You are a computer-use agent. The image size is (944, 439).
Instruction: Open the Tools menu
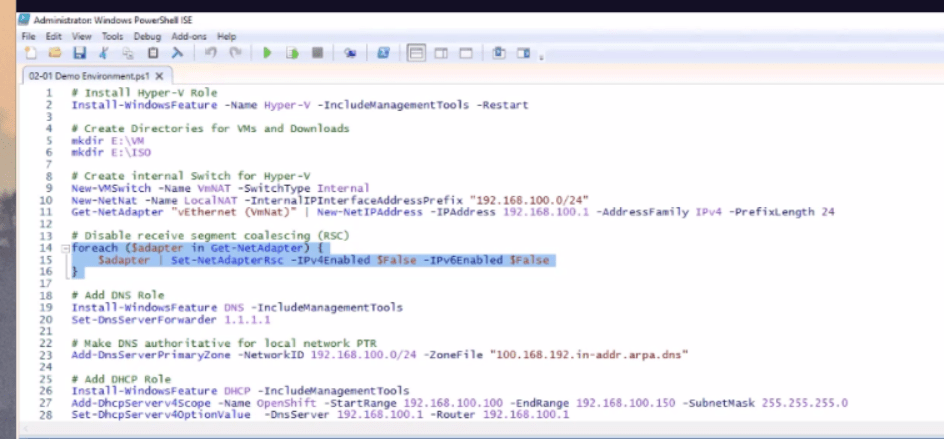point(112,36)
